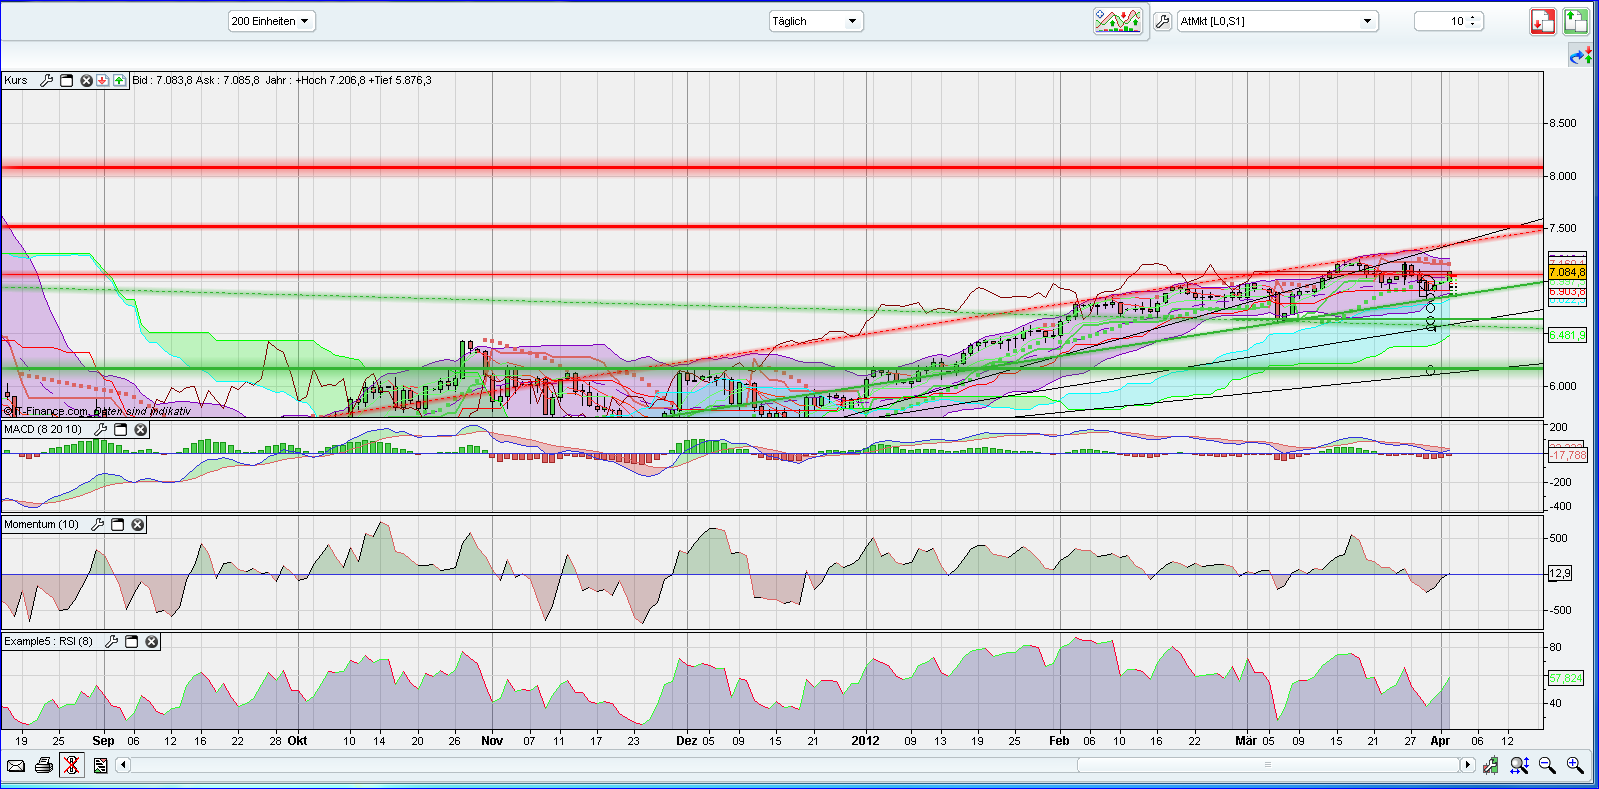Click the RSI value tag 57,824
Viewport: 1599px width, 789px height.
1566,678
